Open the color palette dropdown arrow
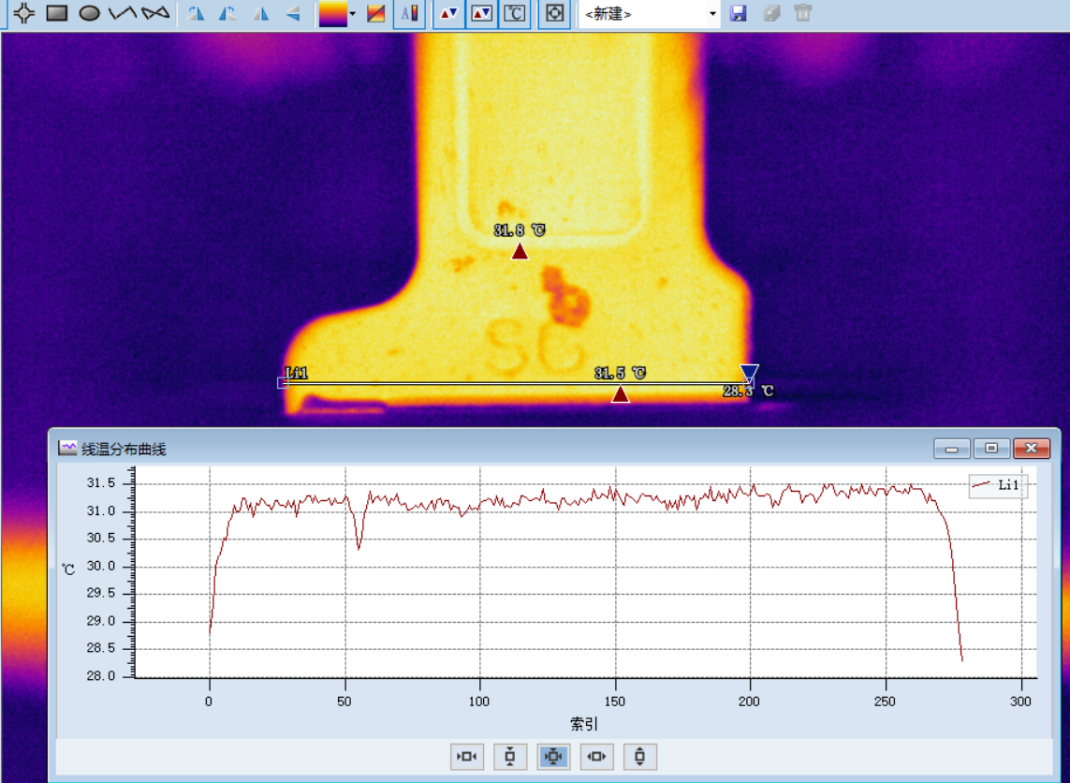The image size is (1070, 783). [x=353, y=14]
